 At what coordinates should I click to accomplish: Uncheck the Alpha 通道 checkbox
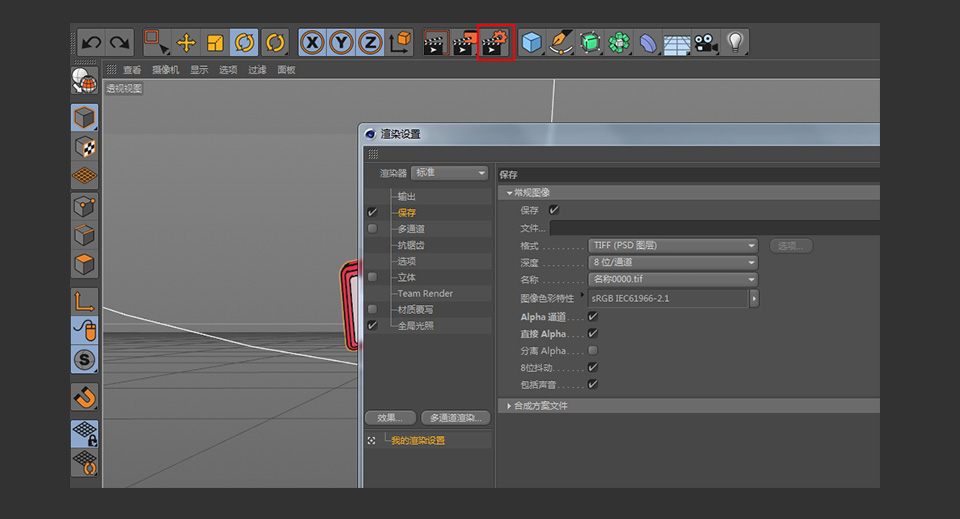pyautogui.click(x=593, y=316)
